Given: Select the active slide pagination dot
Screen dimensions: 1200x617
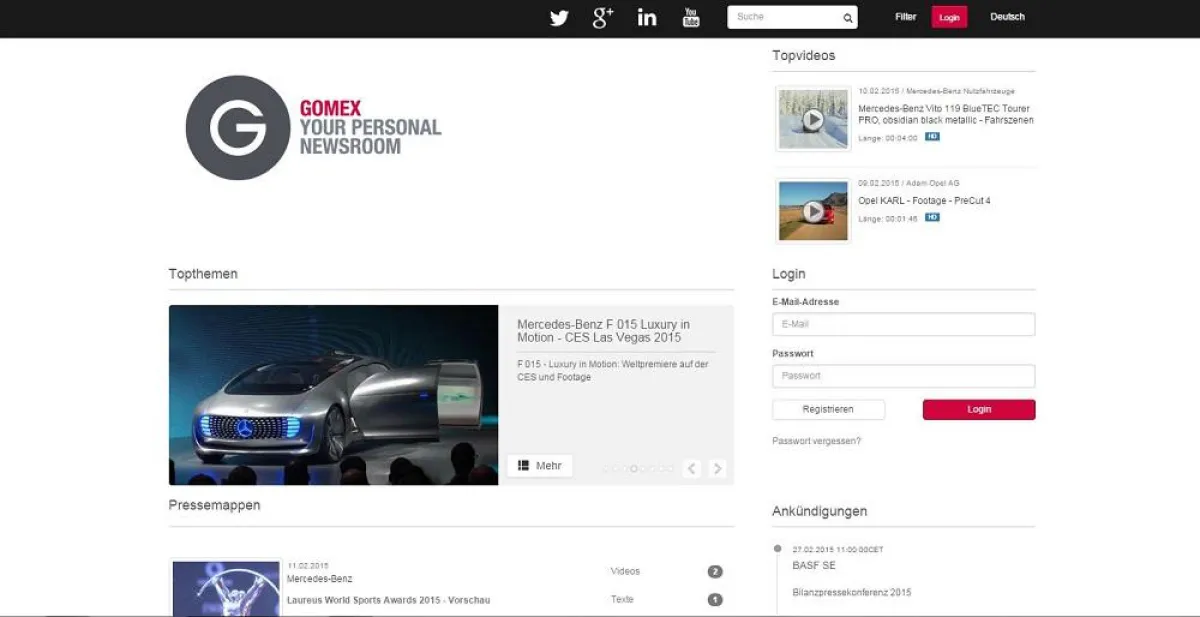Looking at the screenshot, I should (635, 468).
